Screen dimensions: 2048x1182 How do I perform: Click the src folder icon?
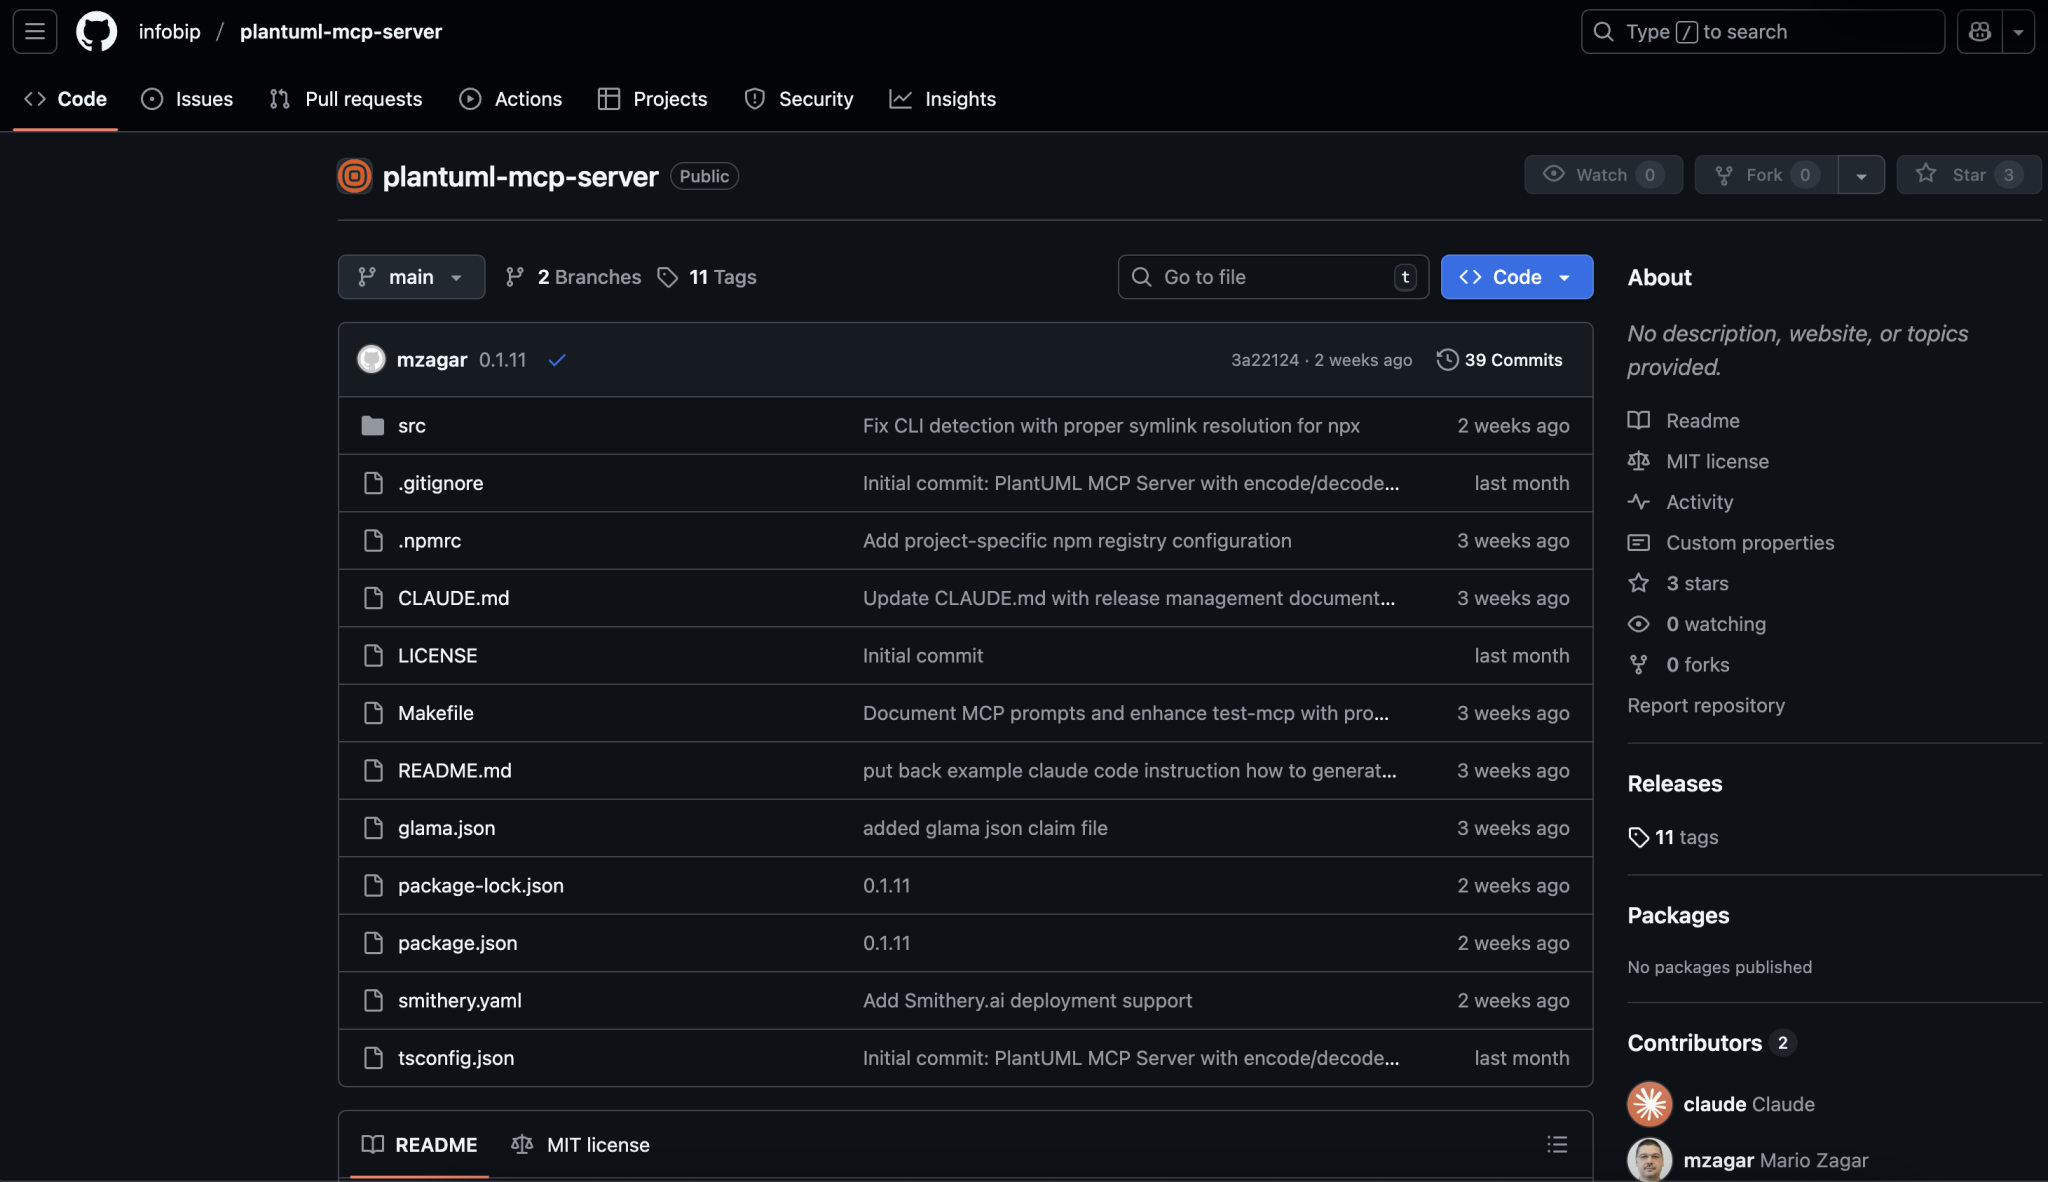point(373,425)
